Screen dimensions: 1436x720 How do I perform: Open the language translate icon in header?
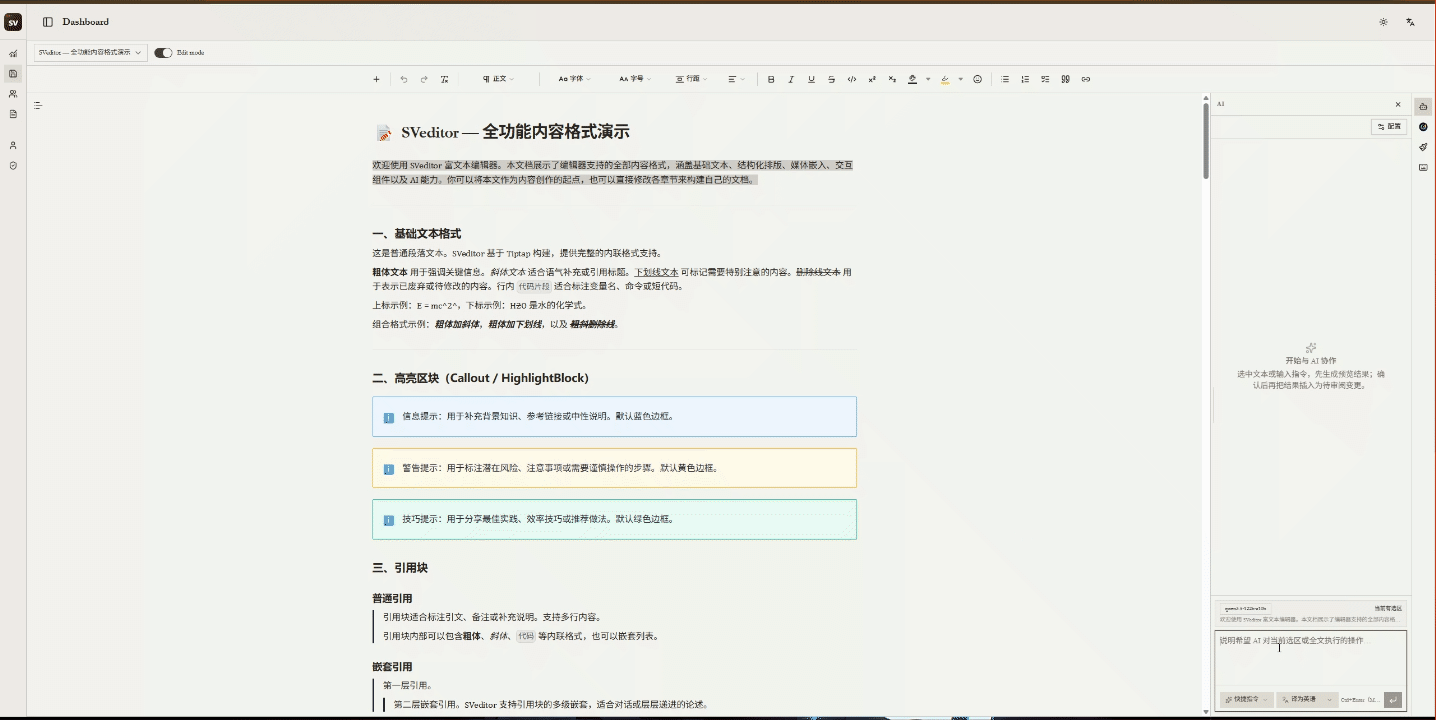(1410, 22)
